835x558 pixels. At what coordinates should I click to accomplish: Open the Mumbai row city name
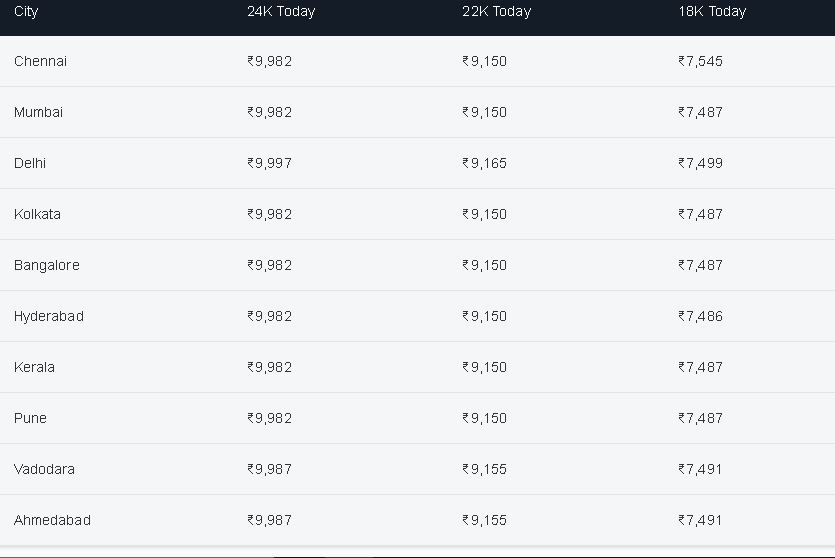38,112
